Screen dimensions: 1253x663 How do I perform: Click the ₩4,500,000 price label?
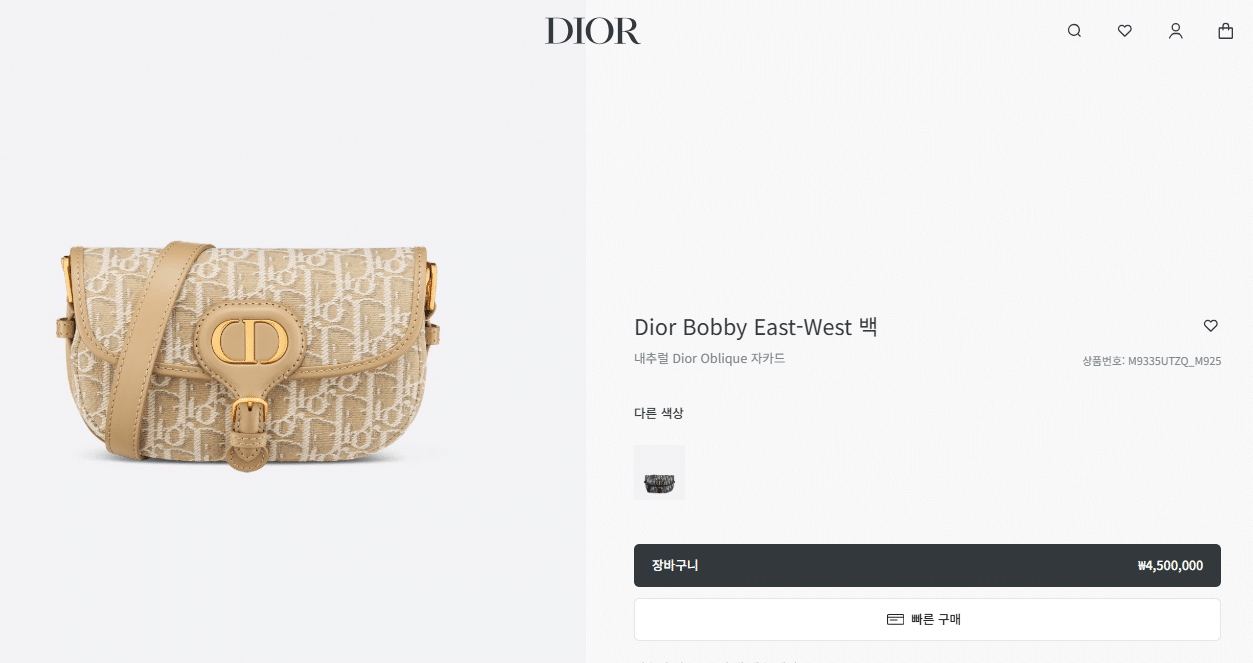tap(1170, 566)
